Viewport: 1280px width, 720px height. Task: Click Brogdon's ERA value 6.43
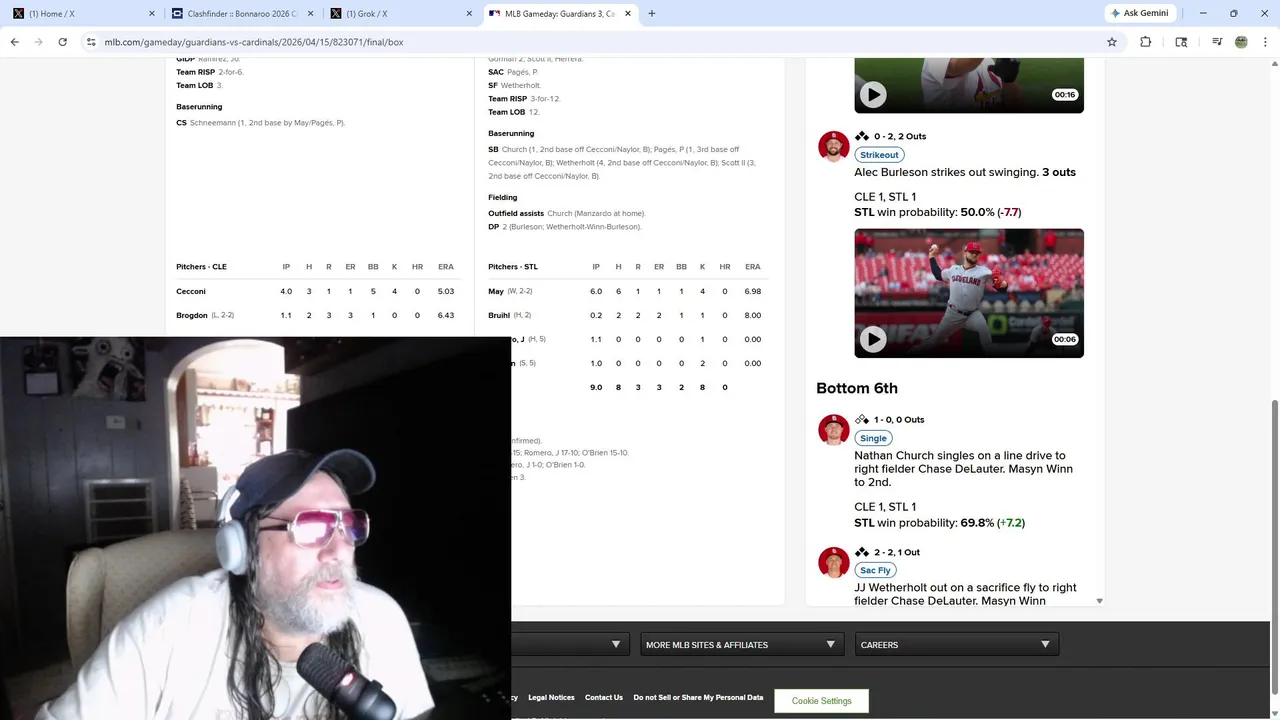click(445, 315)
